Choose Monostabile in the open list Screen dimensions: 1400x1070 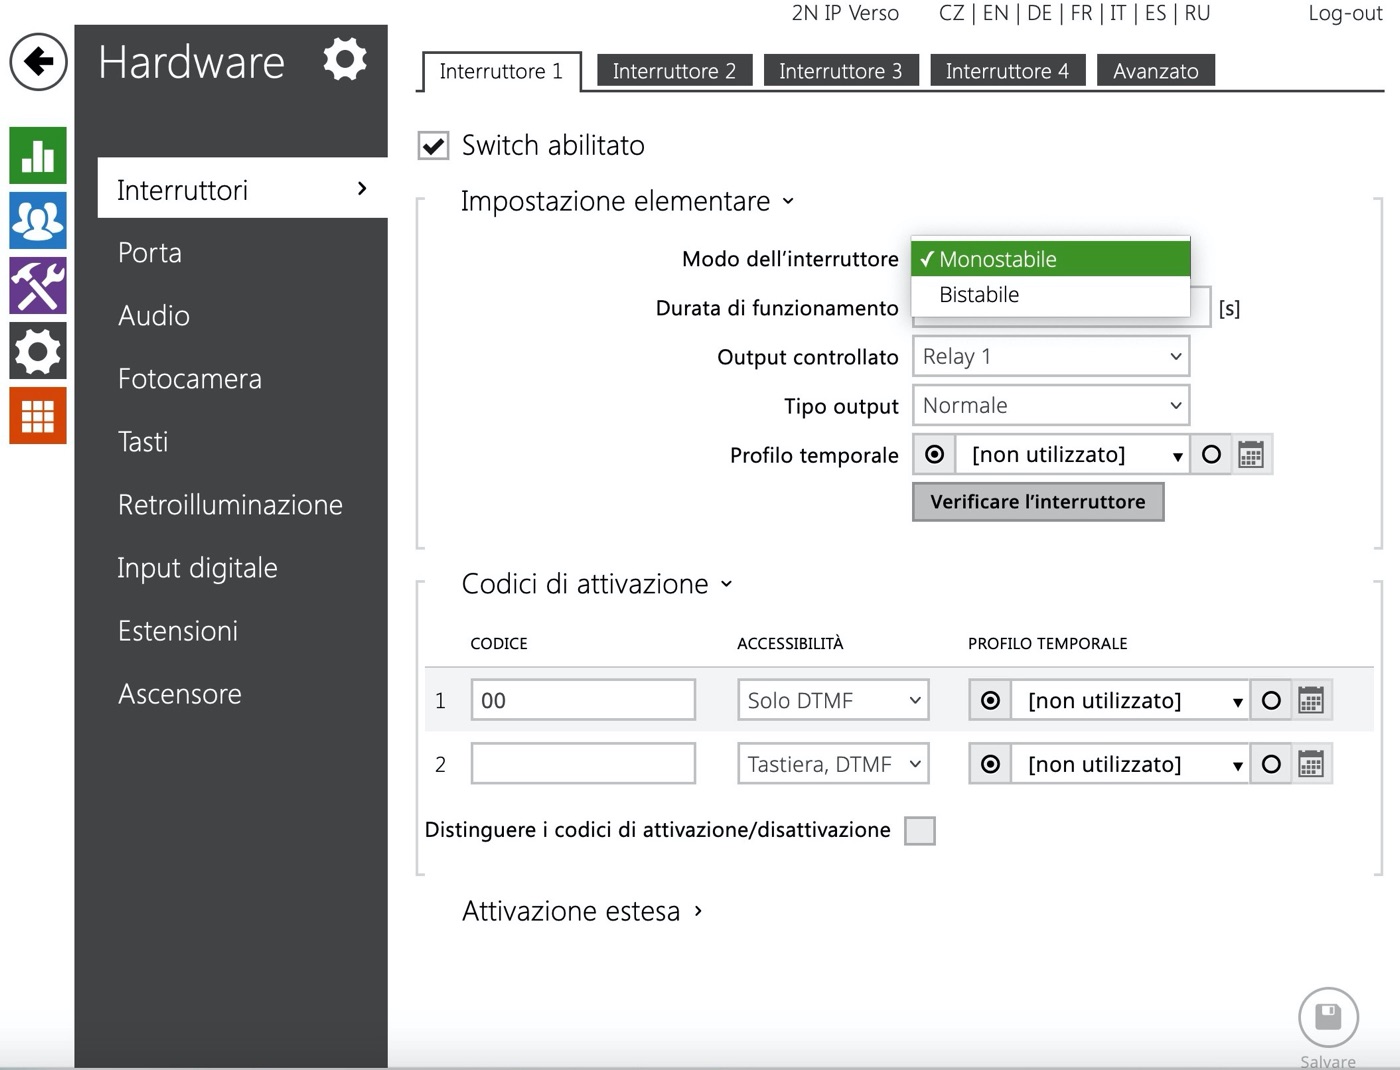pyautogui.click(x=1051, y=259)
